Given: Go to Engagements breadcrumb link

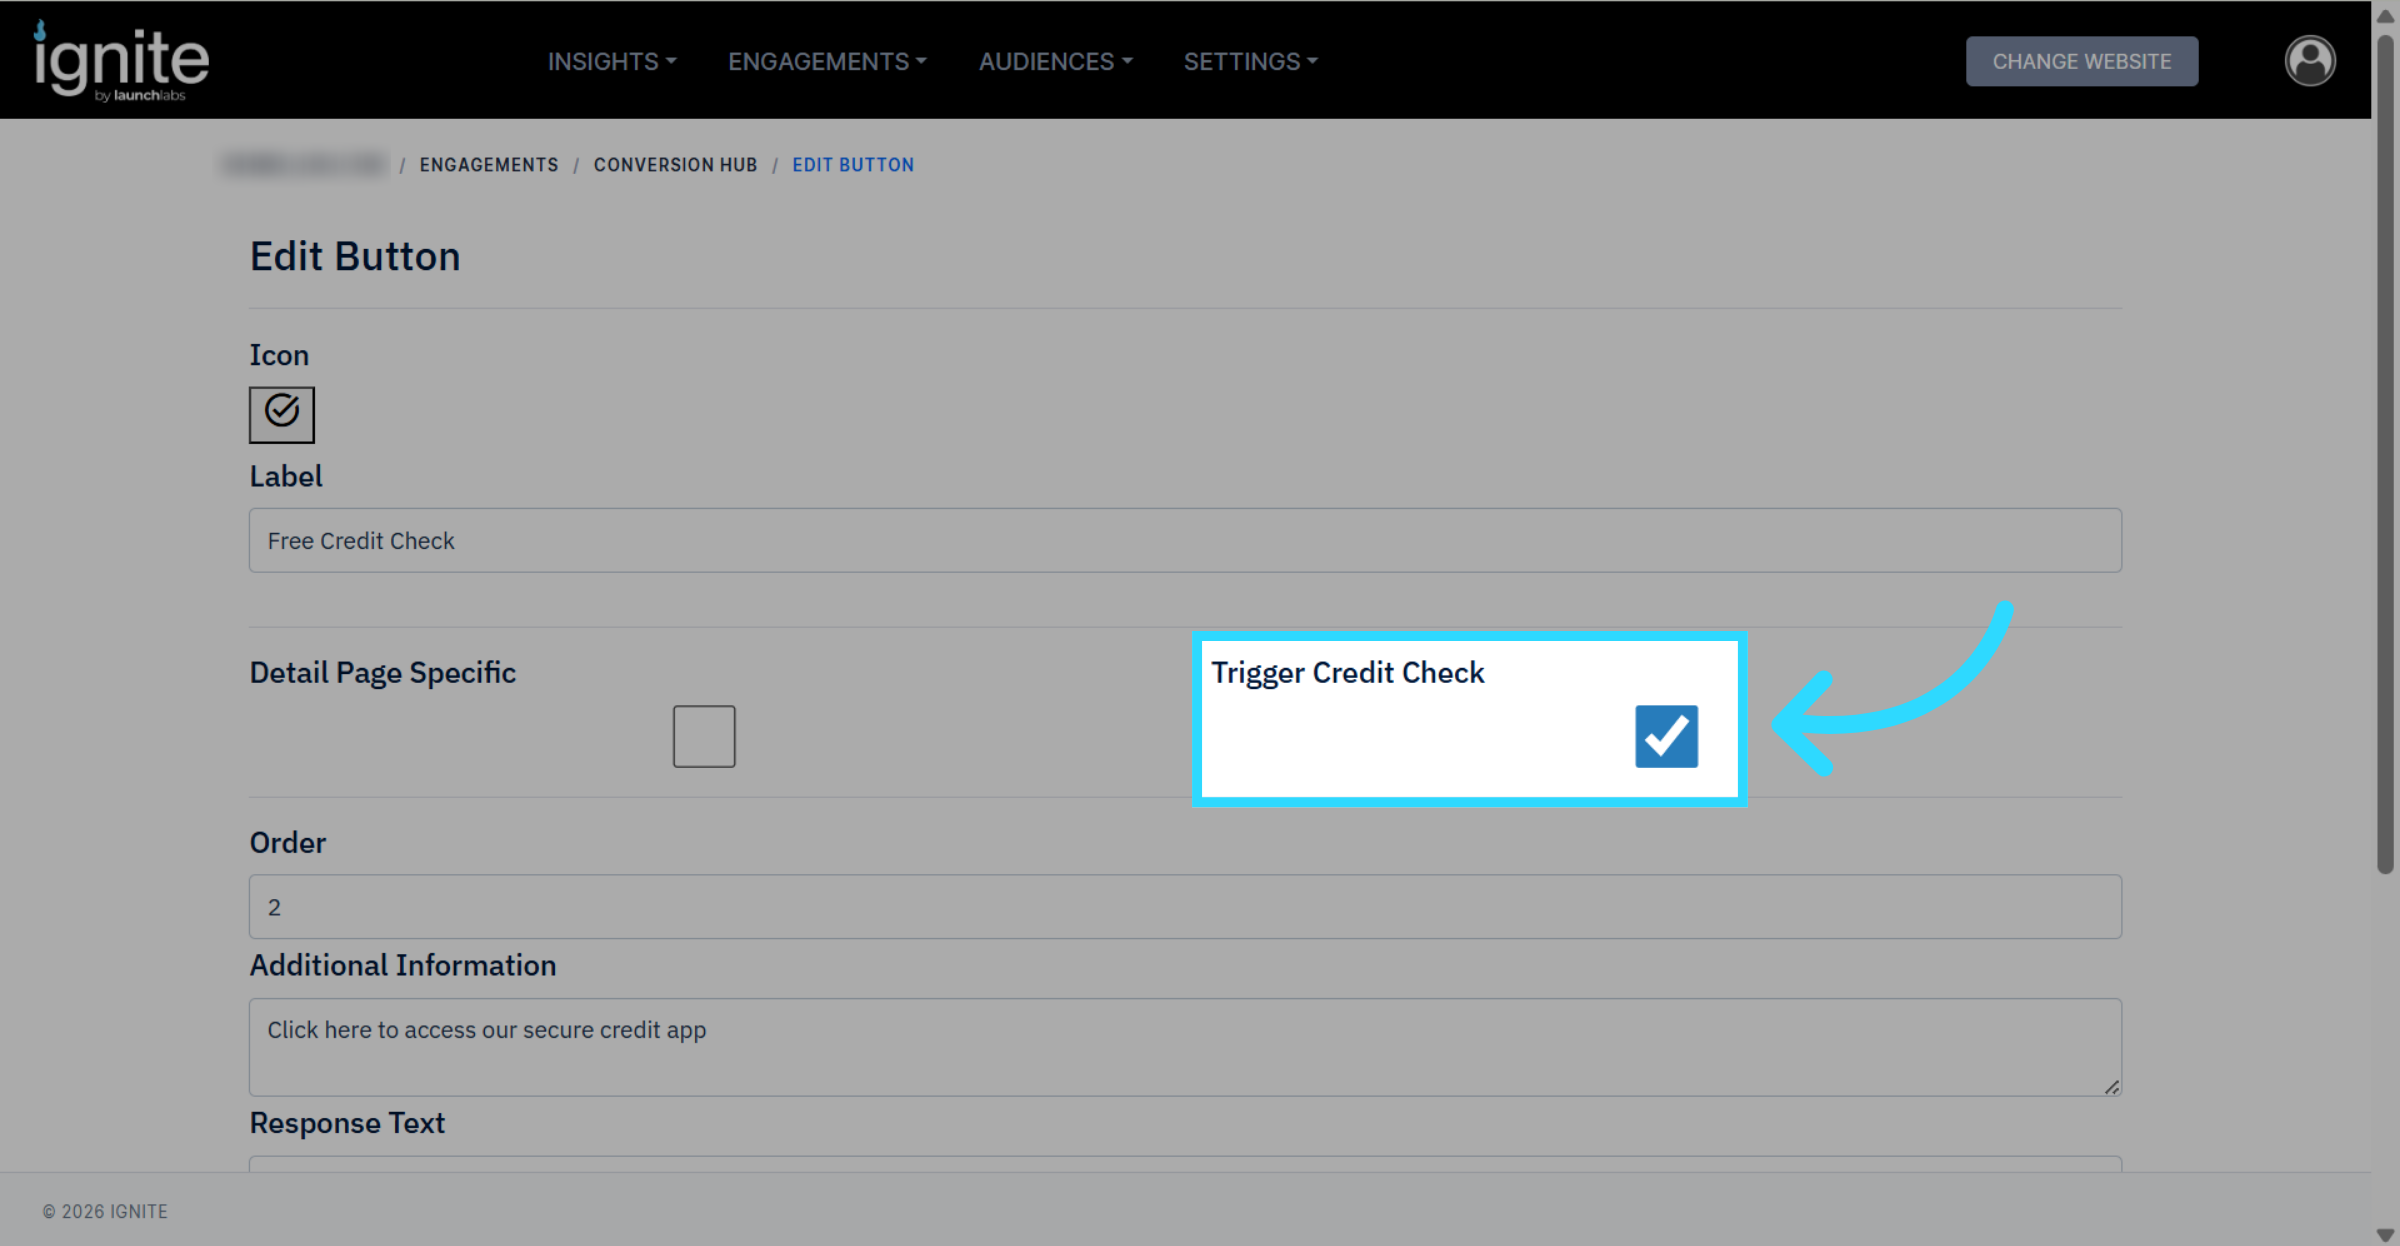Looking at the screenshot, I should tap(488, 165).
